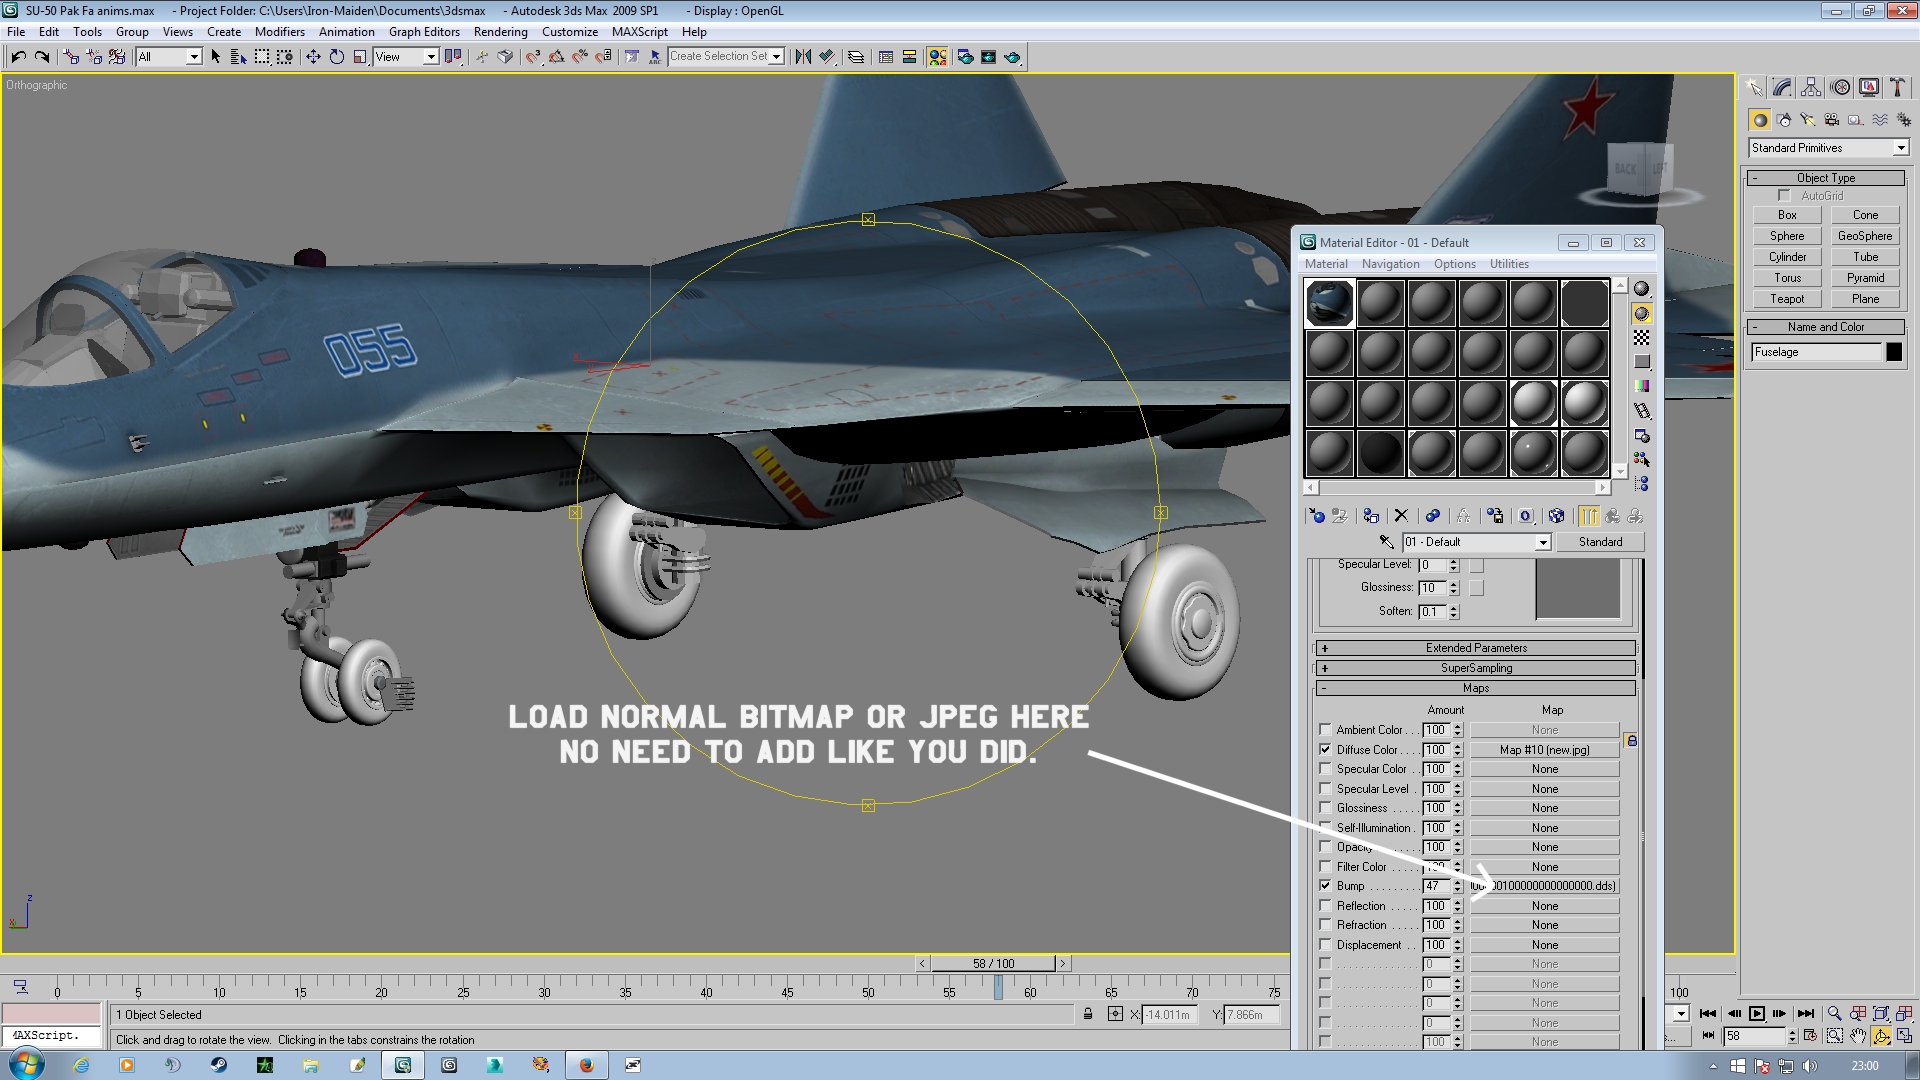Toggle Show Map in Viewport cube icon
The height and width of the screenshot is (1080, 1920).
click(x=1556, y=516)
